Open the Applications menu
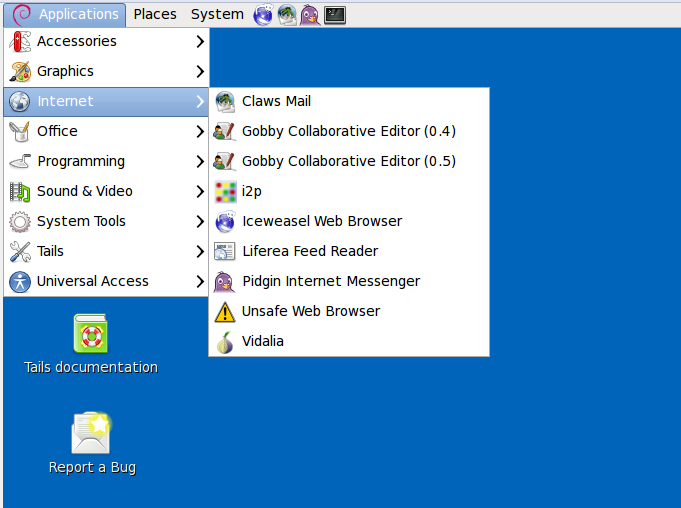681x508 pixels. (65, 15)
